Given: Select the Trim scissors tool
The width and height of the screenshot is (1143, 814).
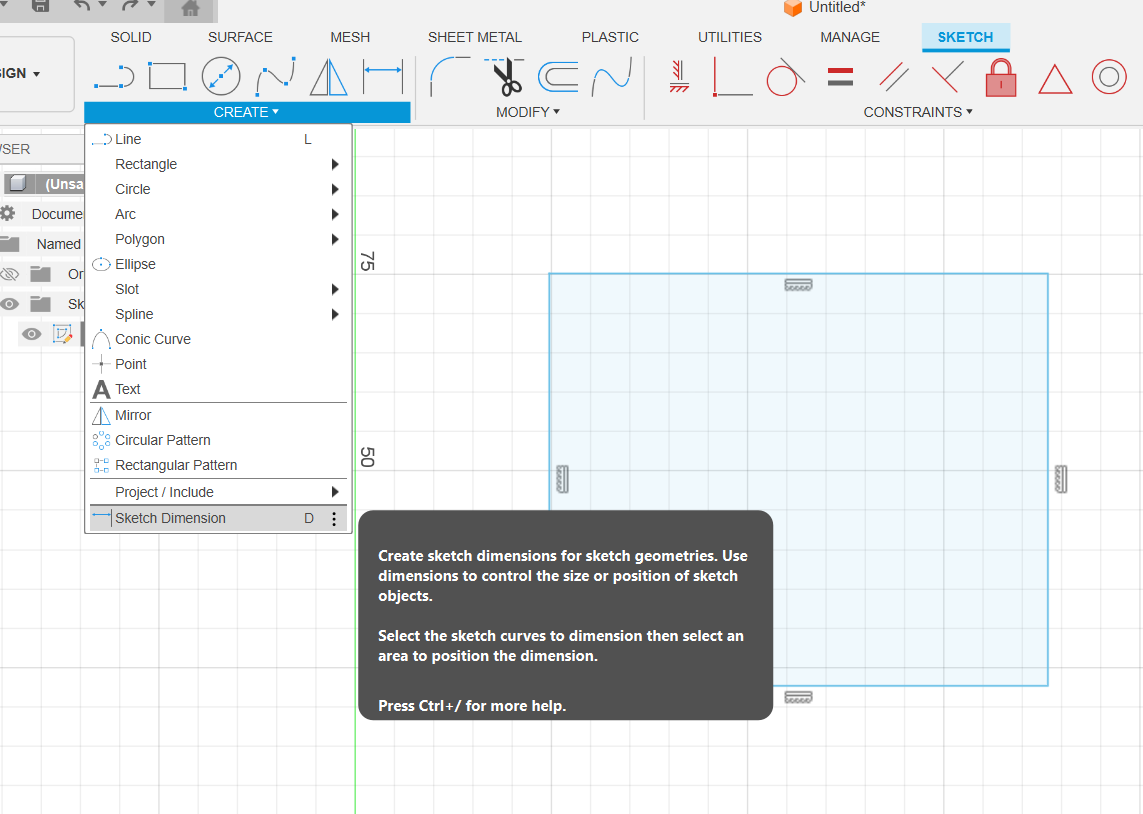Looking at the screenshot, I should click(505, 77).
